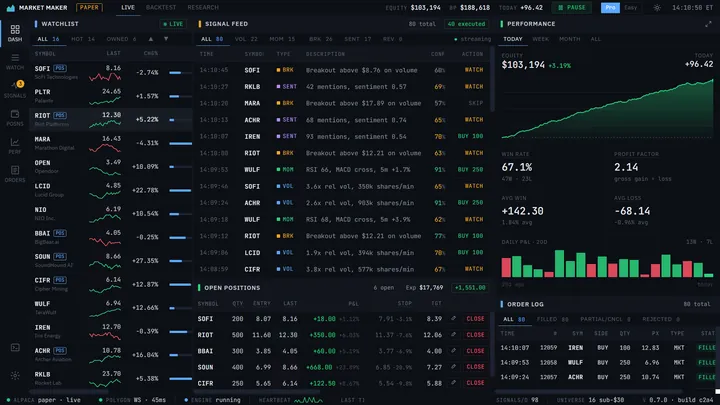
Task: Edit BBAI position pencil icon
Action: click(x=453, y=350)
